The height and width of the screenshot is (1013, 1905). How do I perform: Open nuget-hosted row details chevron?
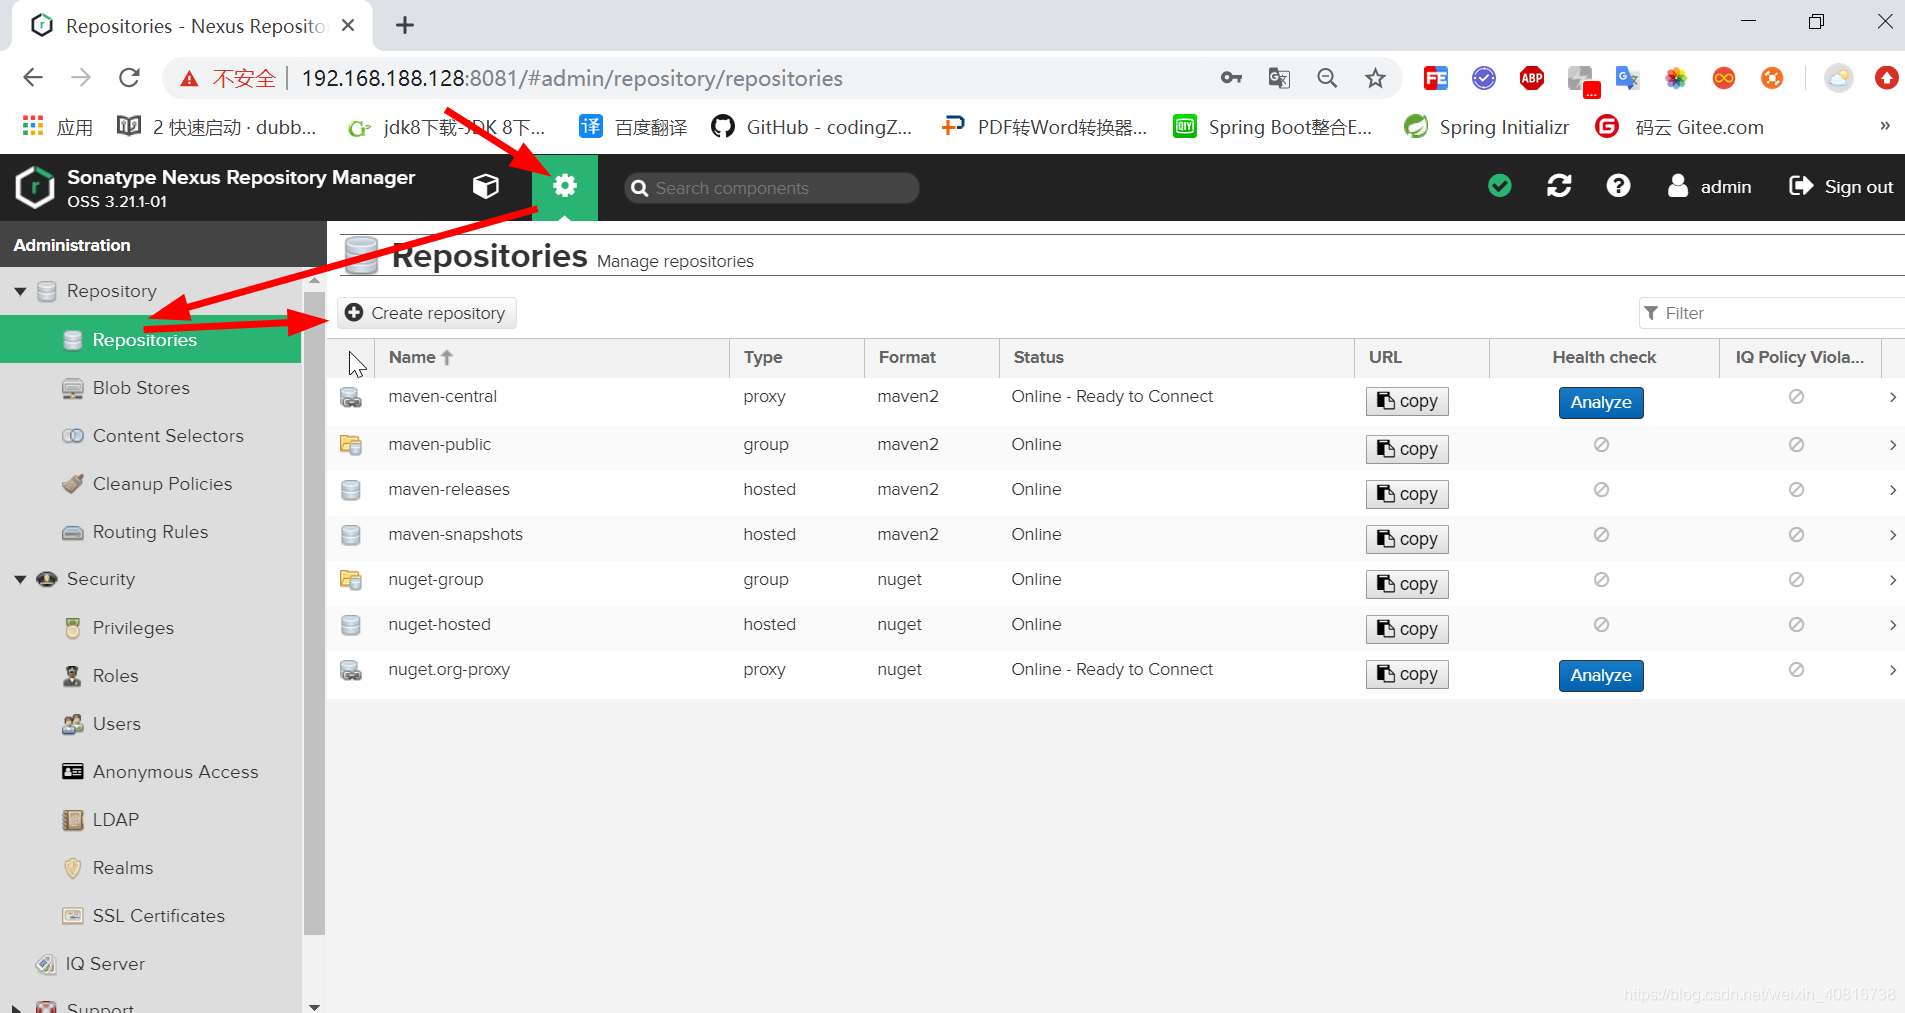[x=1892, y=625]
